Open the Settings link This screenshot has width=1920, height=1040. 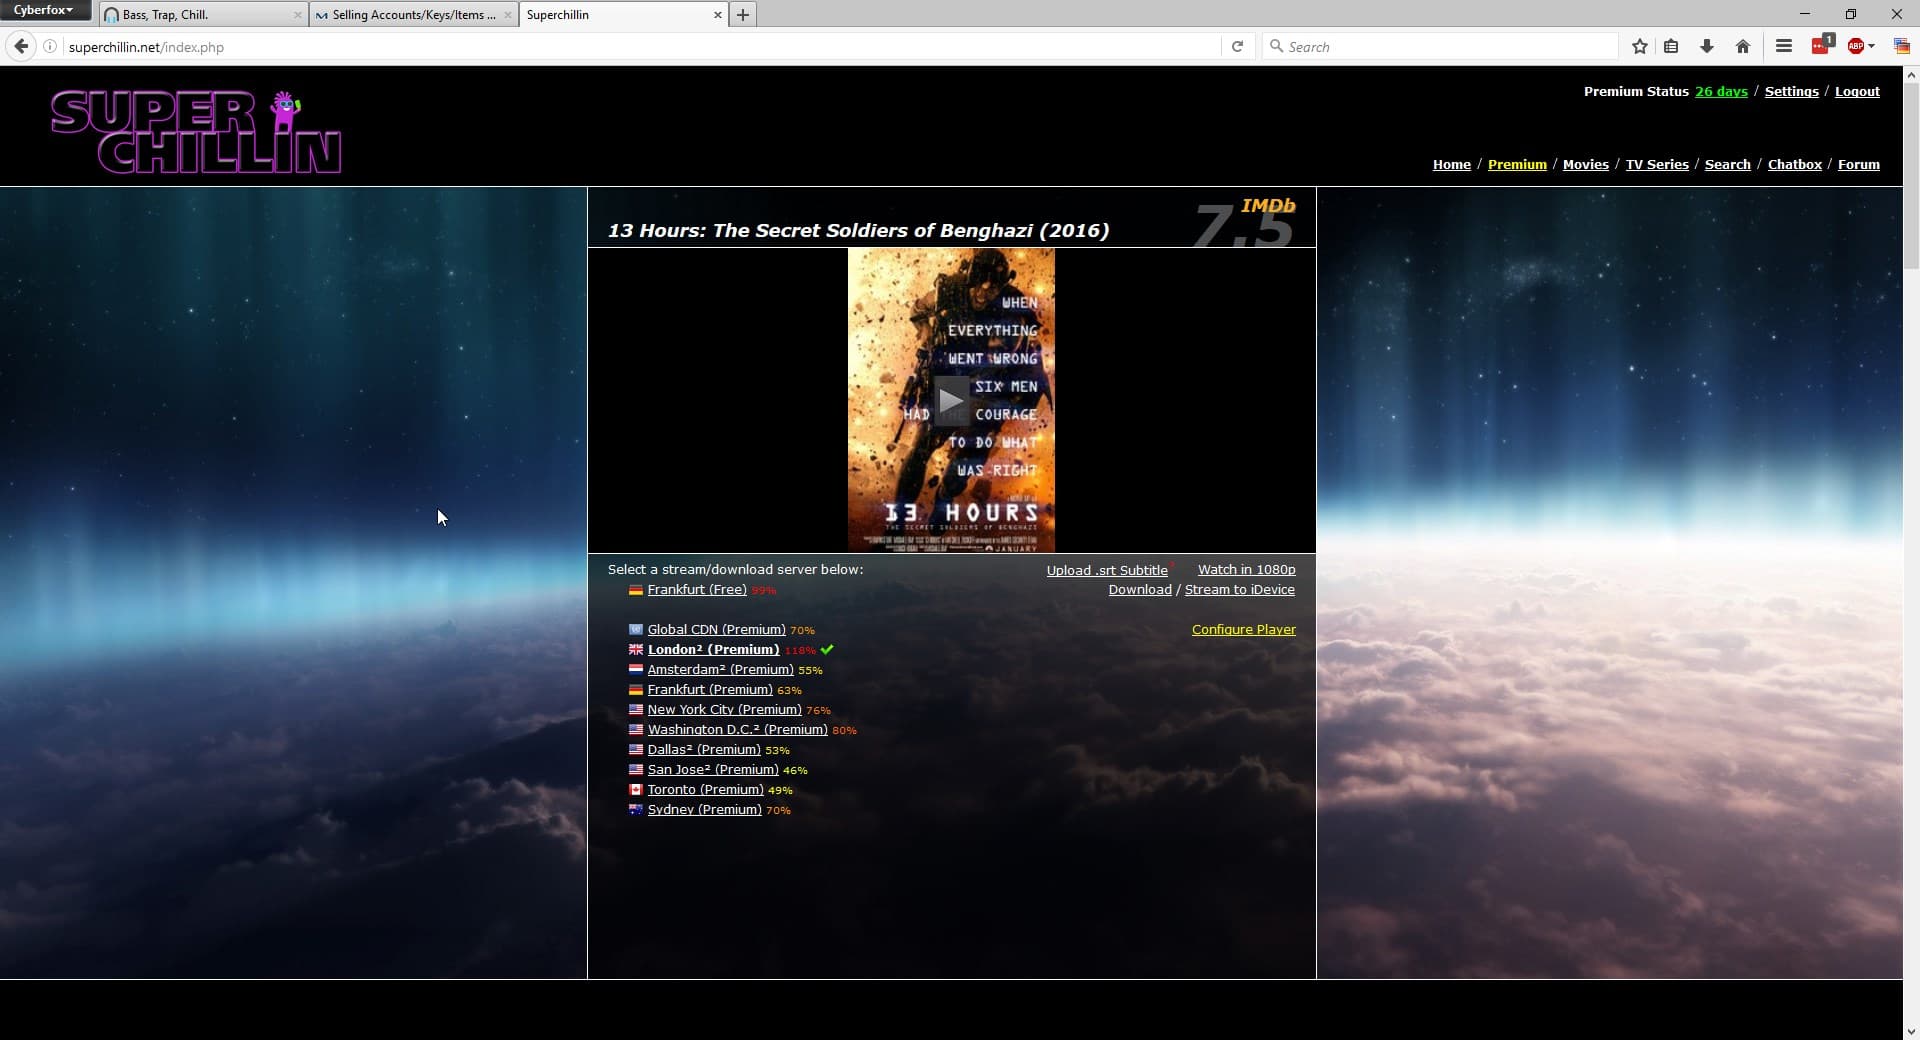tap(1791, 91)
